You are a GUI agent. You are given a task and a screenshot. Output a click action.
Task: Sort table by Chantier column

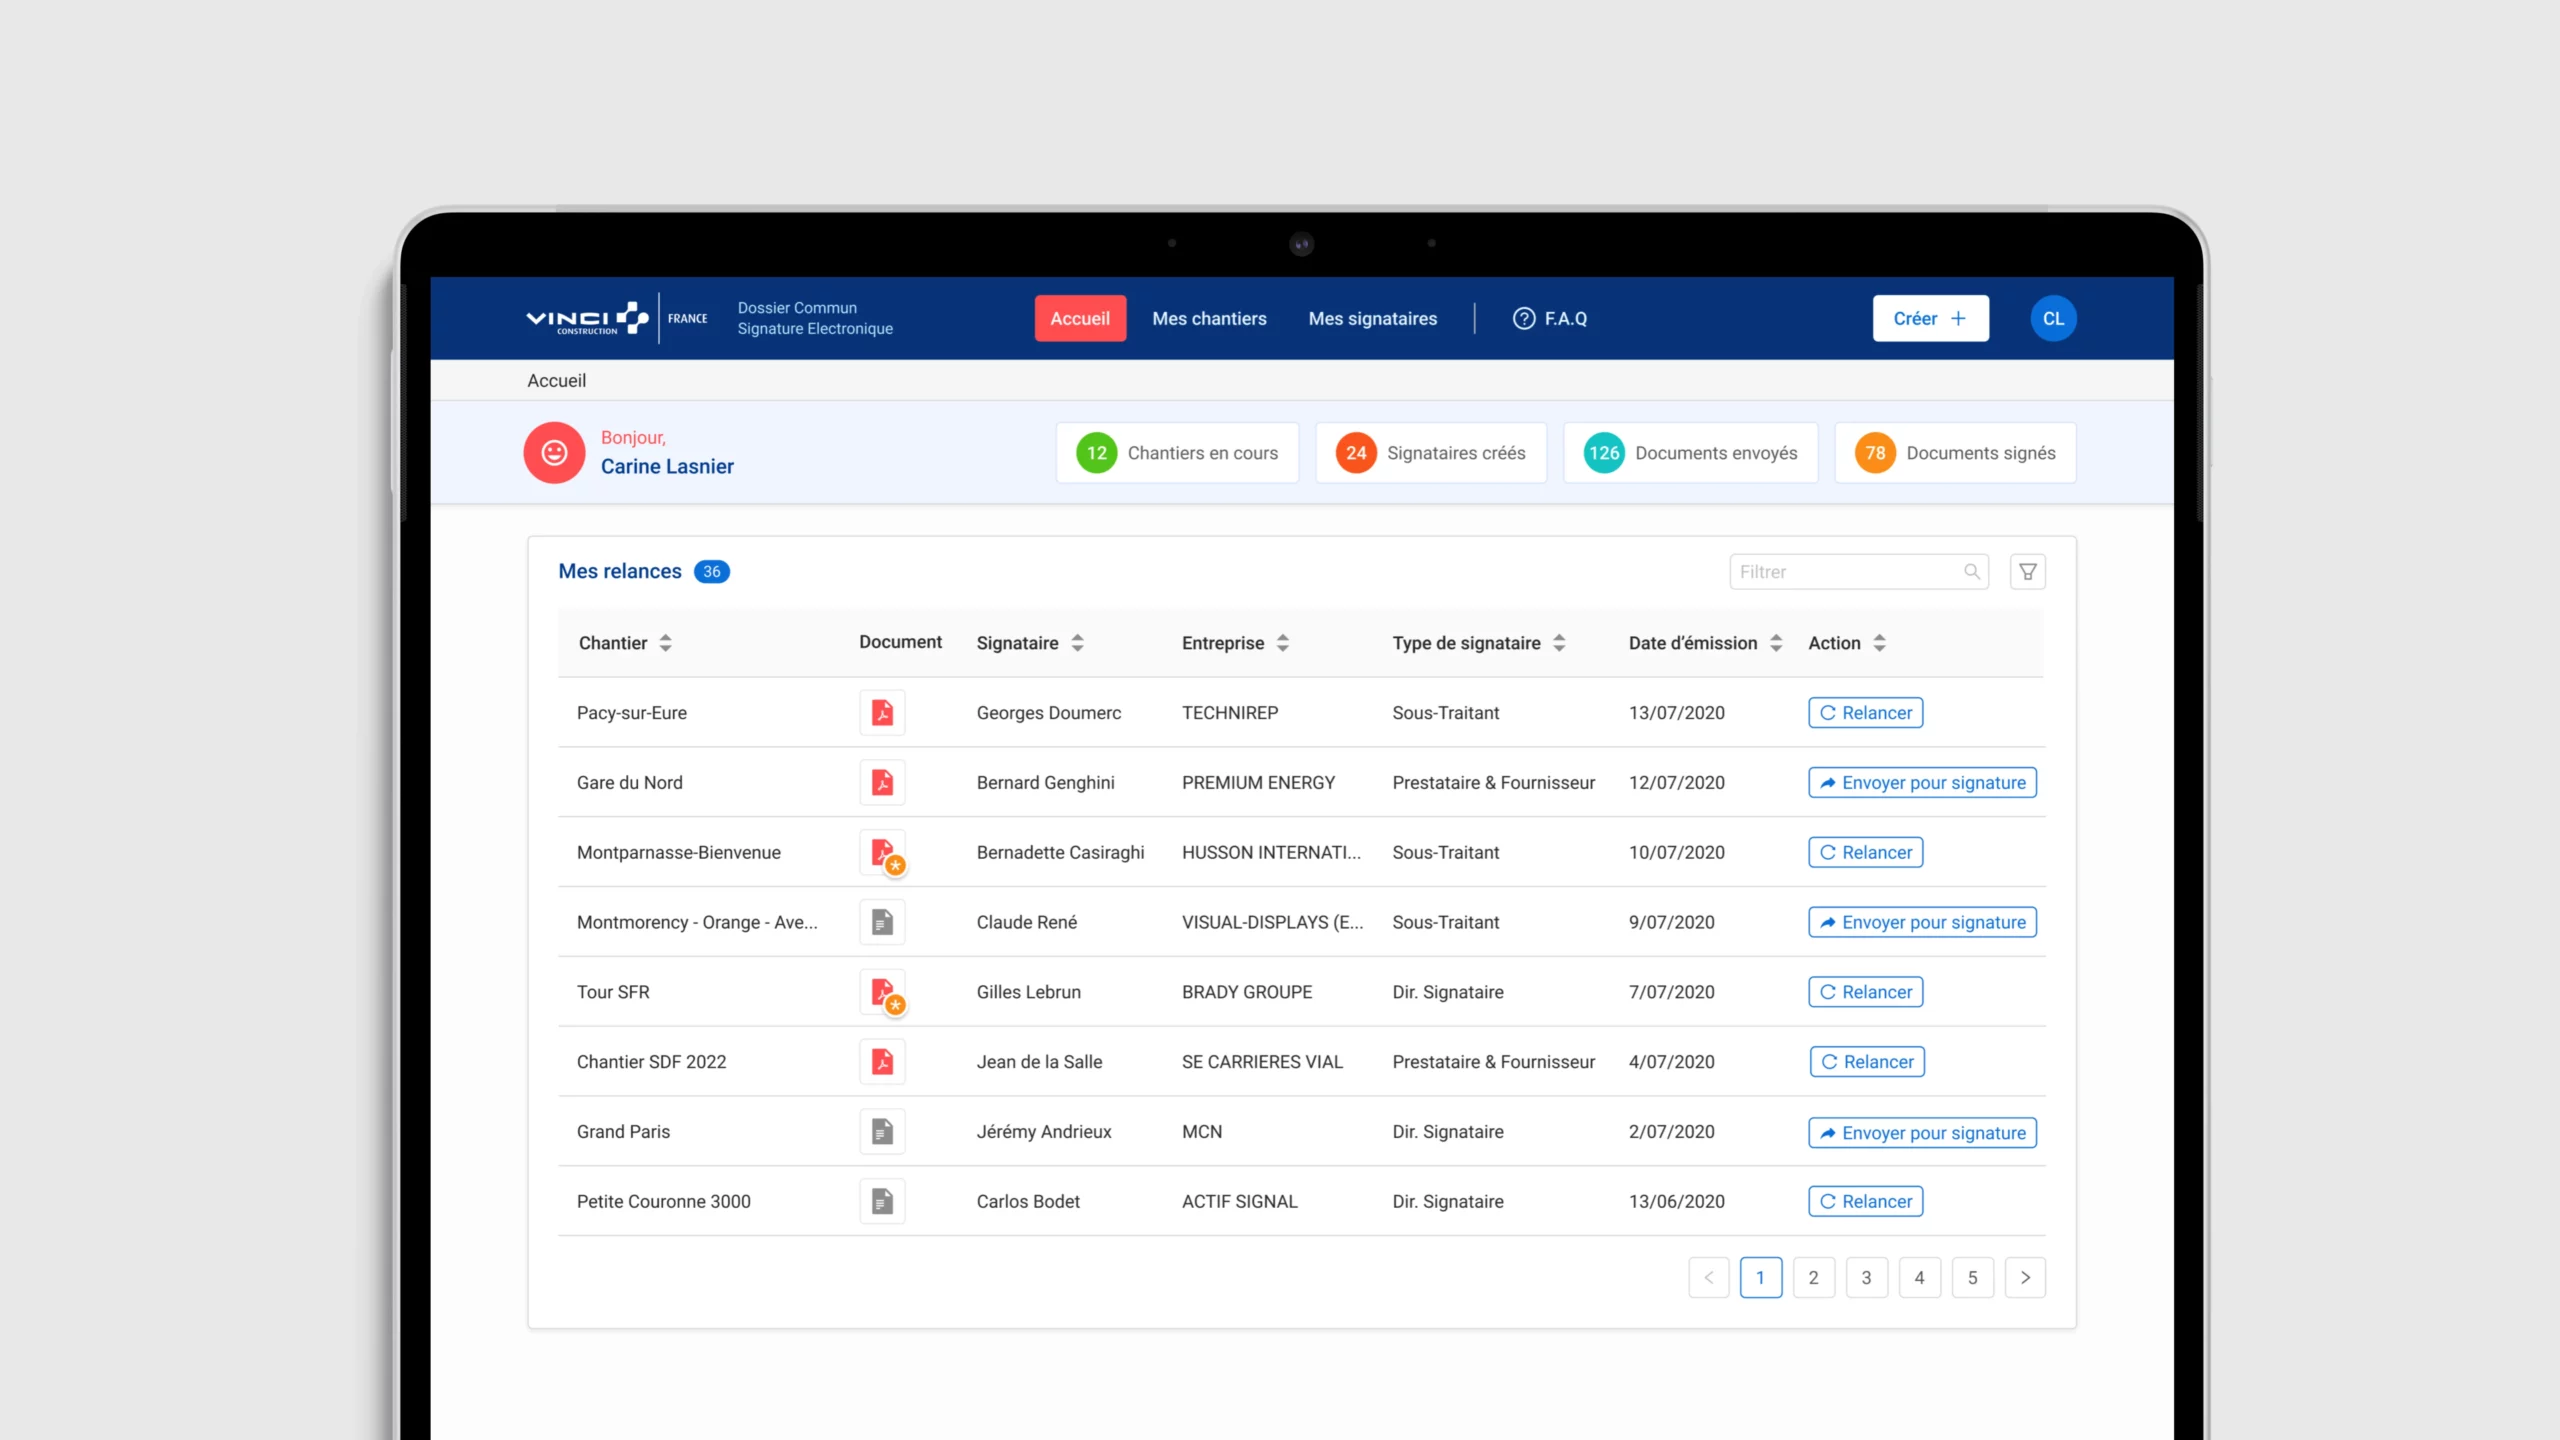coord(665,643)
